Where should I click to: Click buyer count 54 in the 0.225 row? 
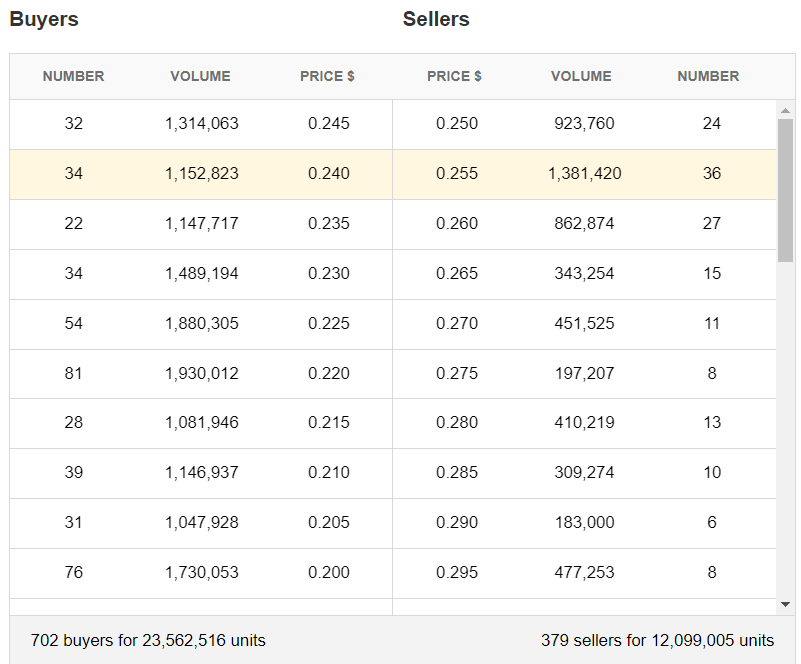click(74, 324)
